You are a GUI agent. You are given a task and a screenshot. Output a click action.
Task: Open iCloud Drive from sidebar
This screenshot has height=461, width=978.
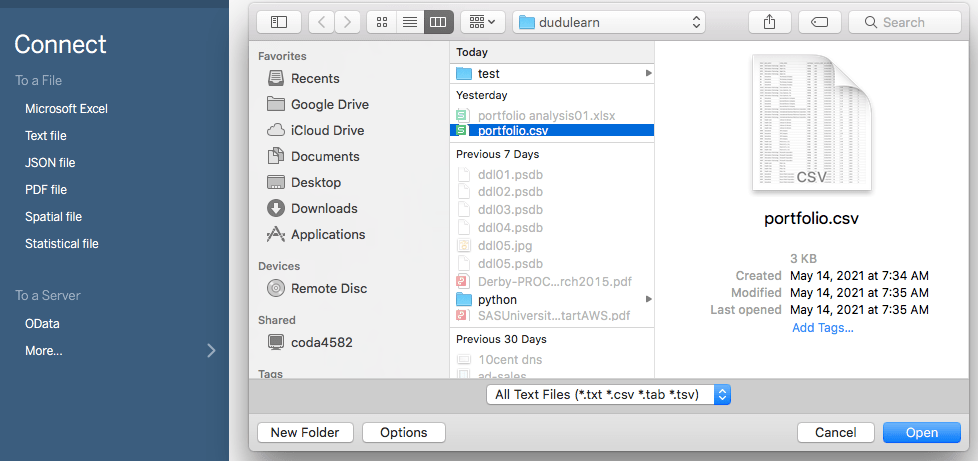tap(327, 130)
